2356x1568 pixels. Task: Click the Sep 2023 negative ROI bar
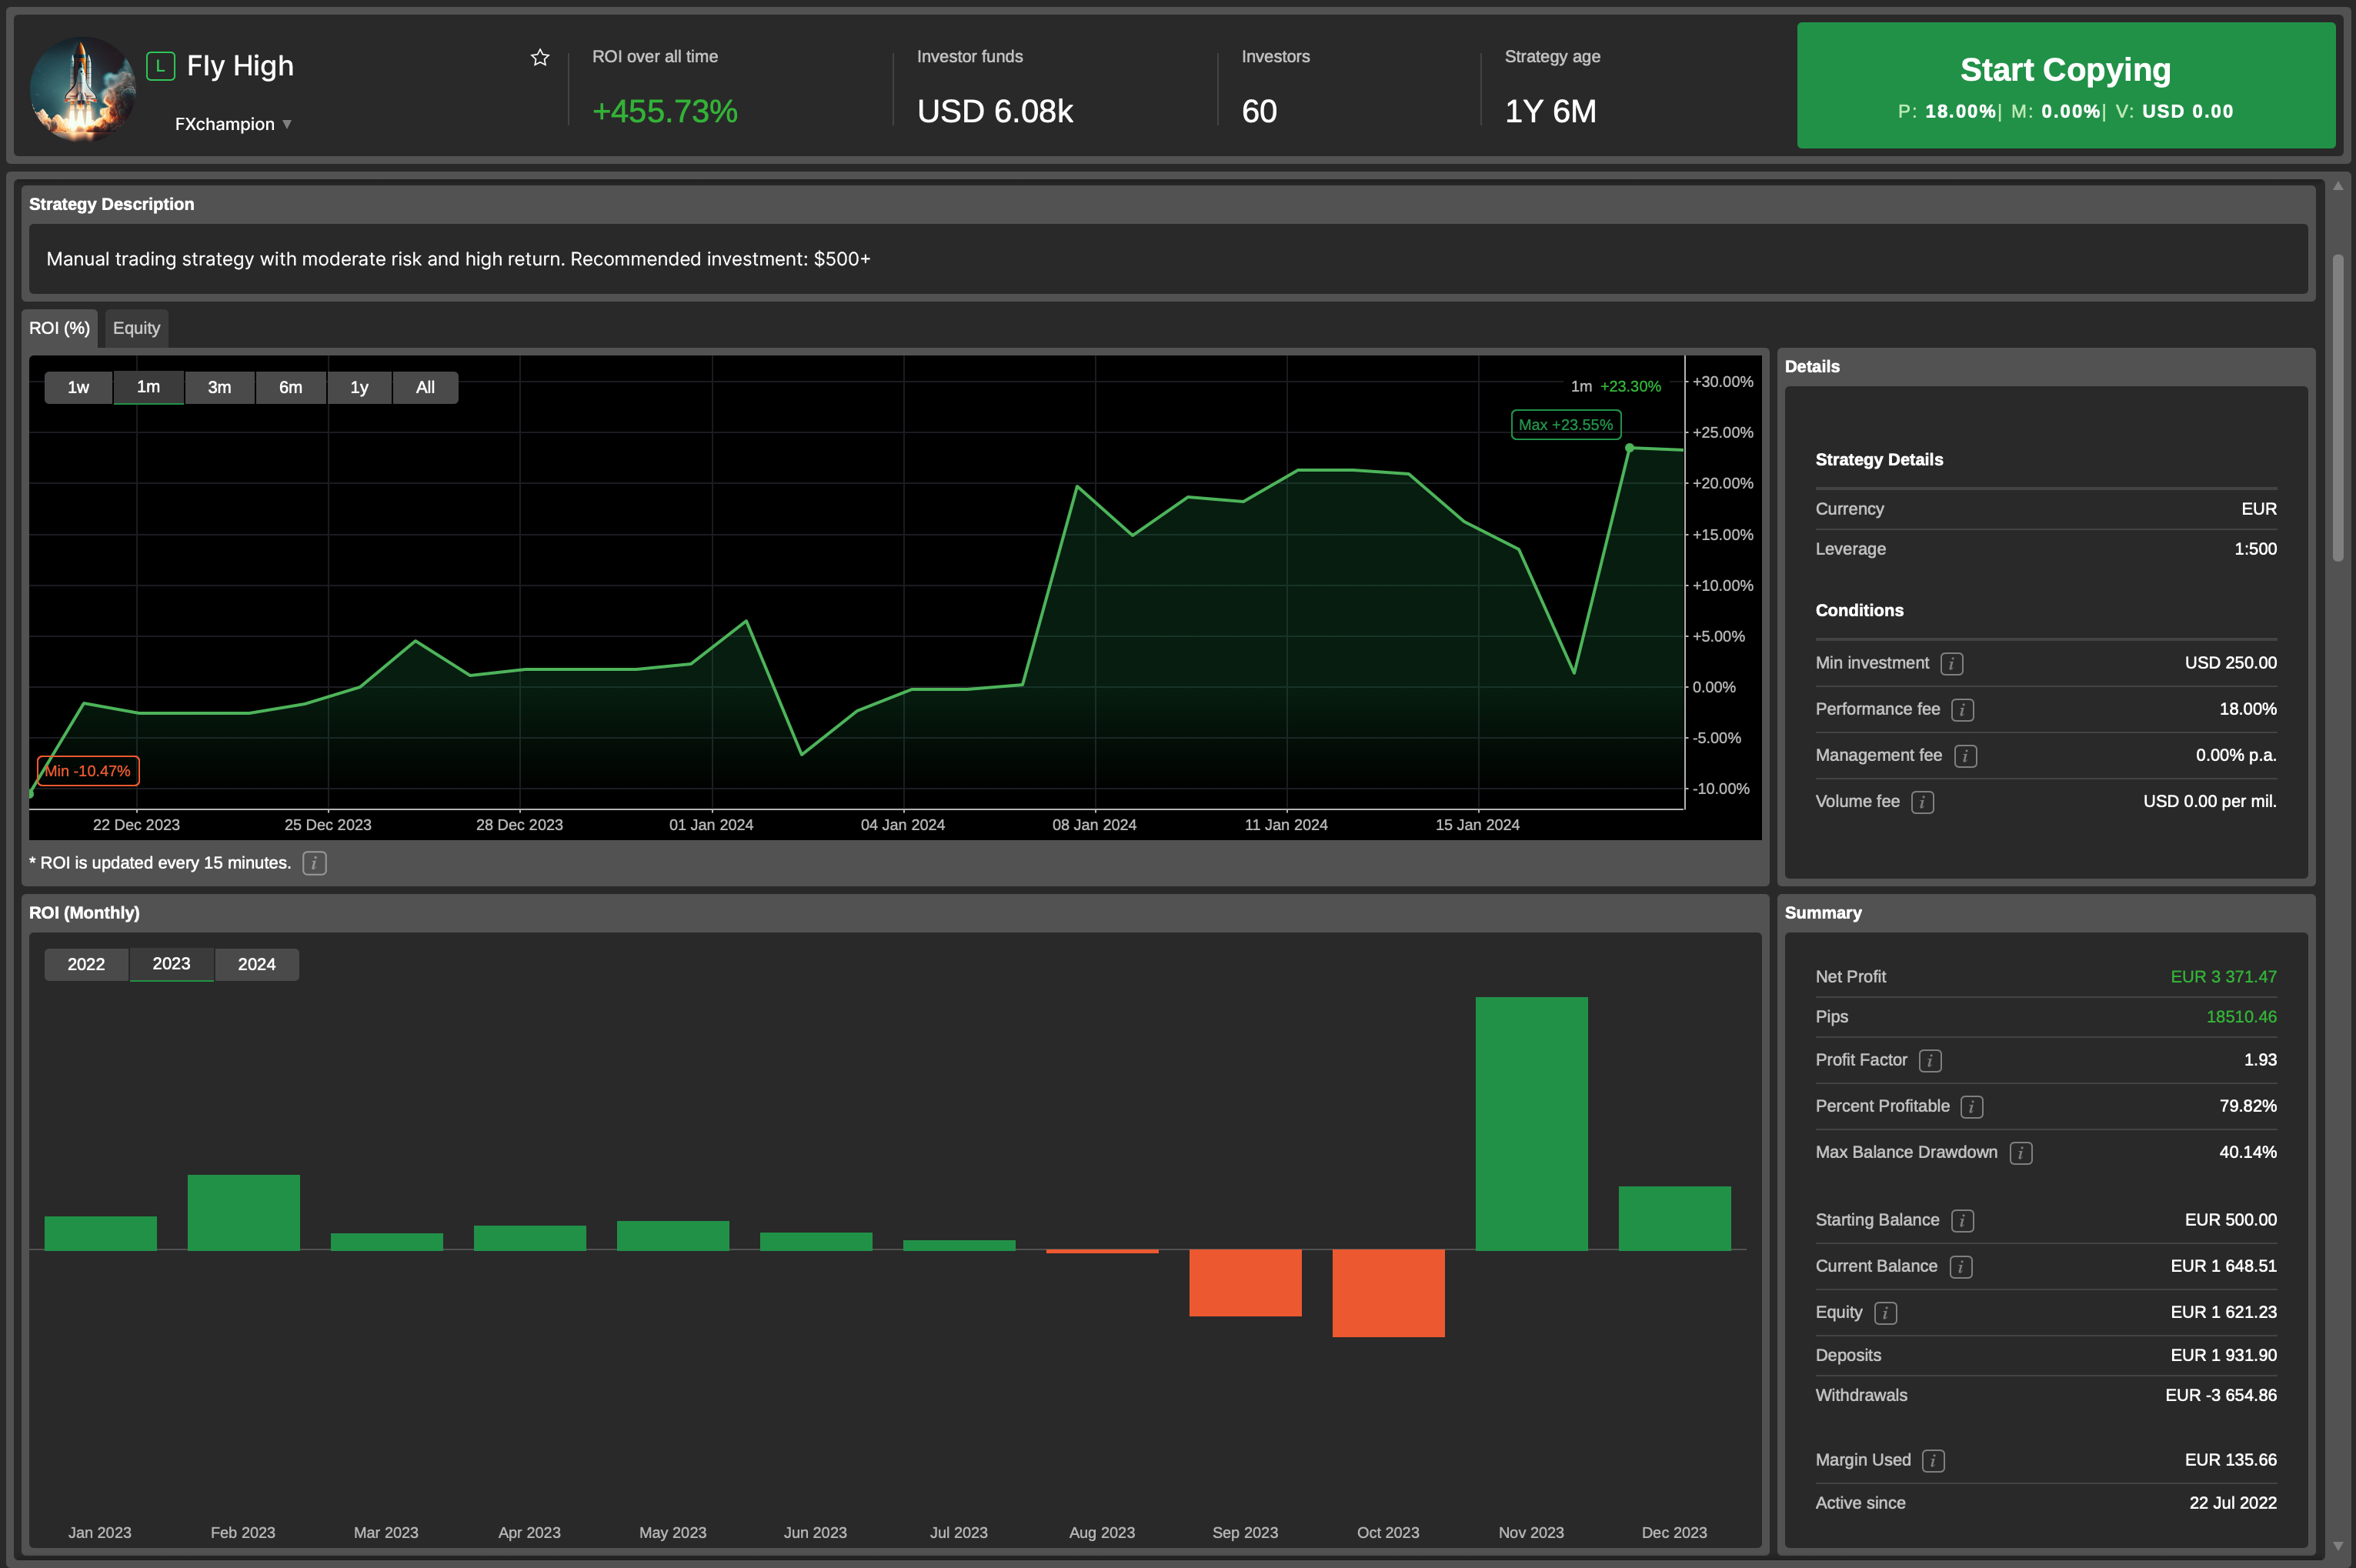1245,1283
